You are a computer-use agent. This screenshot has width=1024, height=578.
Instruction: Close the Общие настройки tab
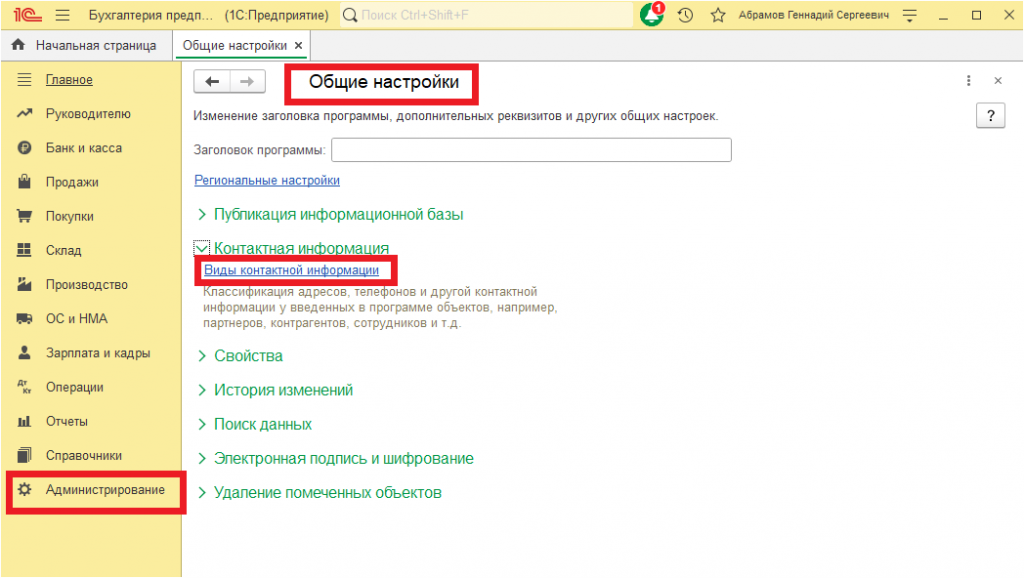click(298, 46)
